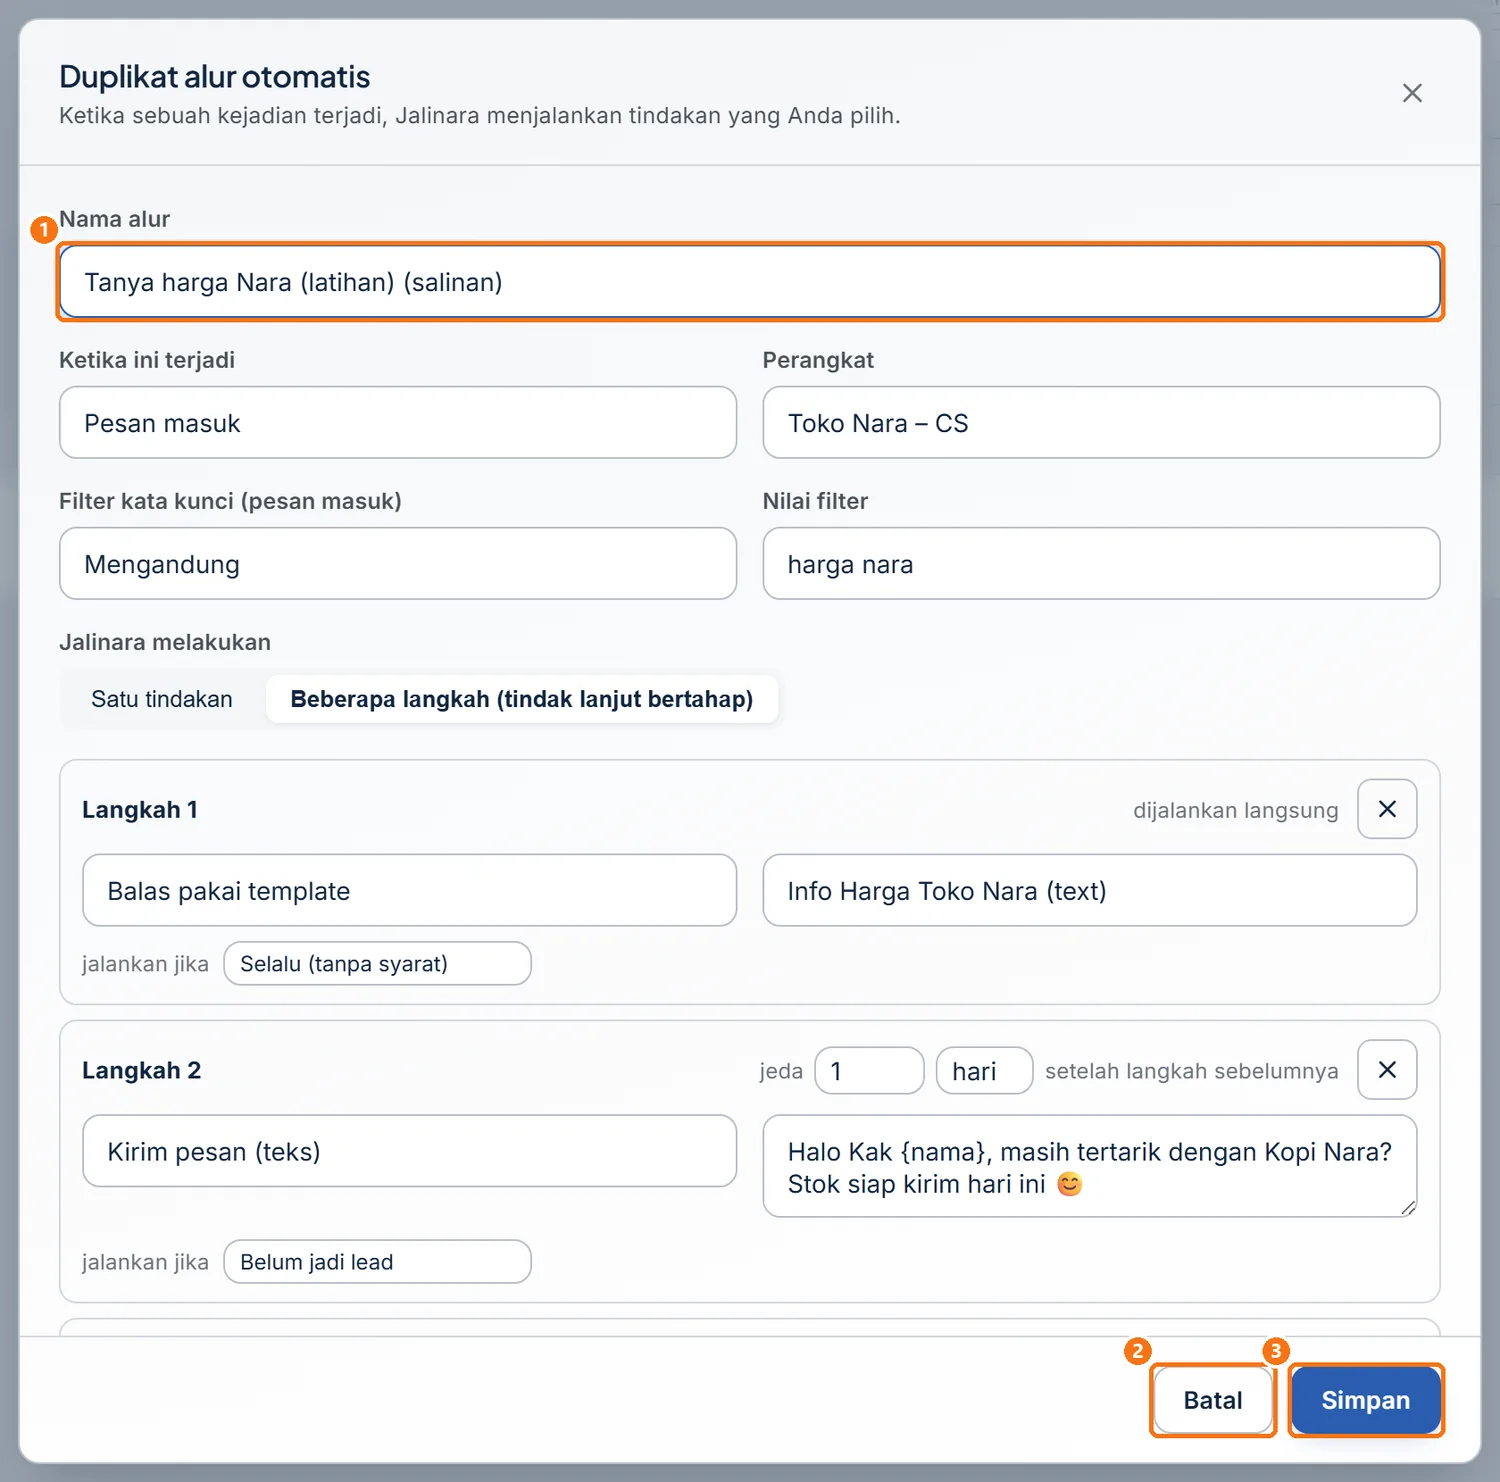Close the Duplikat alur otomatis dialog
The image size is (1500, 1482).
pyautogui.click(x=1412, y=93)
